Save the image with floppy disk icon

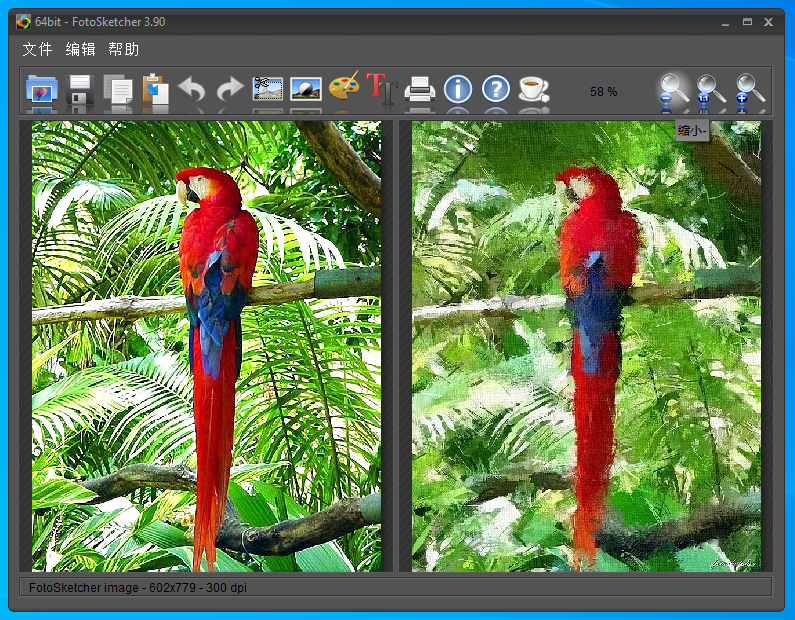[x=80, y=90]
